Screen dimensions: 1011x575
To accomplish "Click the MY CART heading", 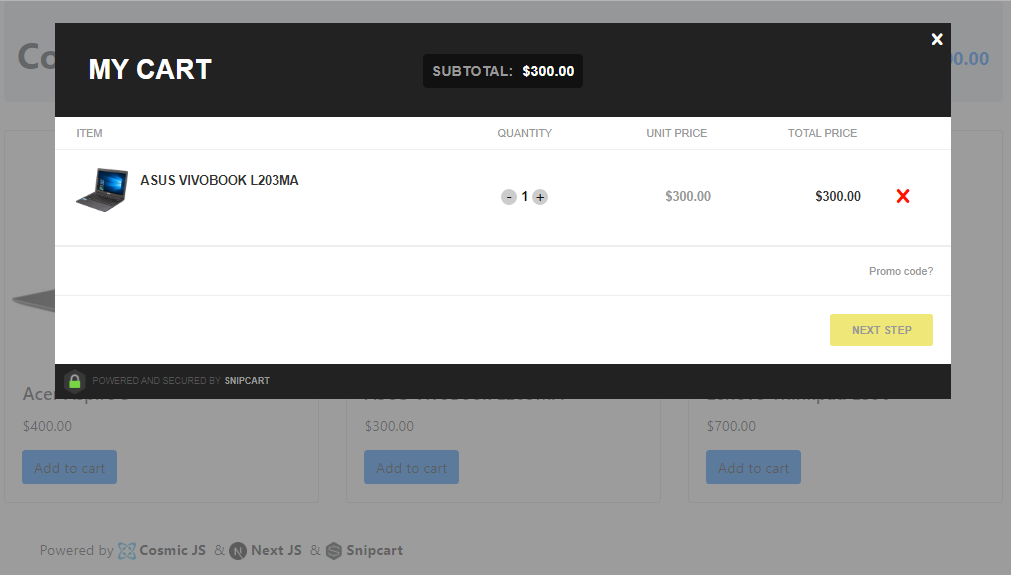I will pos(150,70).
